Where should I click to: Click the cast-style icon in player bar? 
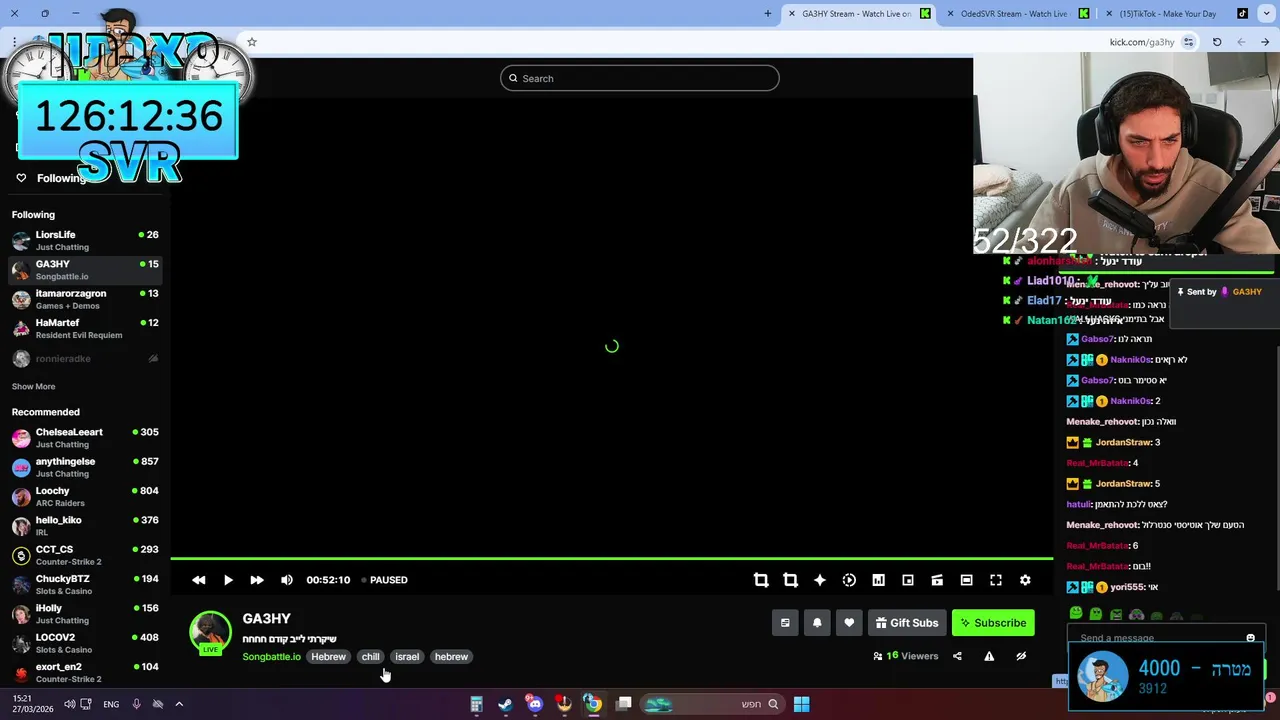coord(937,580)
